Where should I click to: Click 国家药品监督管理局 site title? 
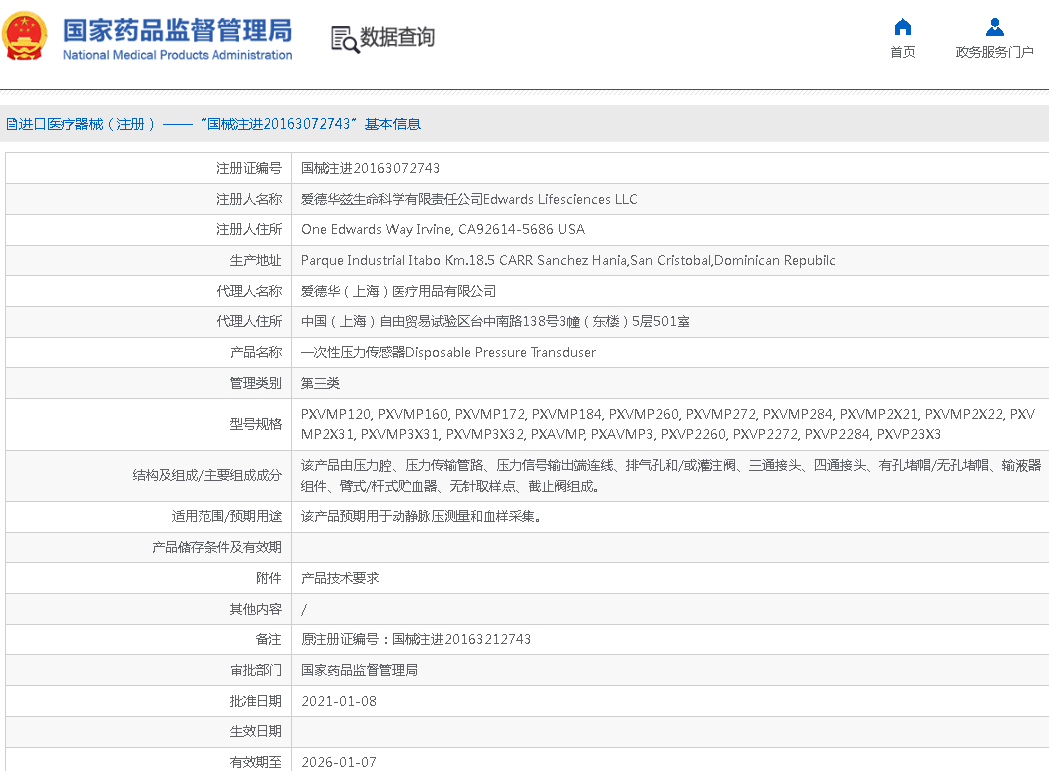[x=177, y=31]
